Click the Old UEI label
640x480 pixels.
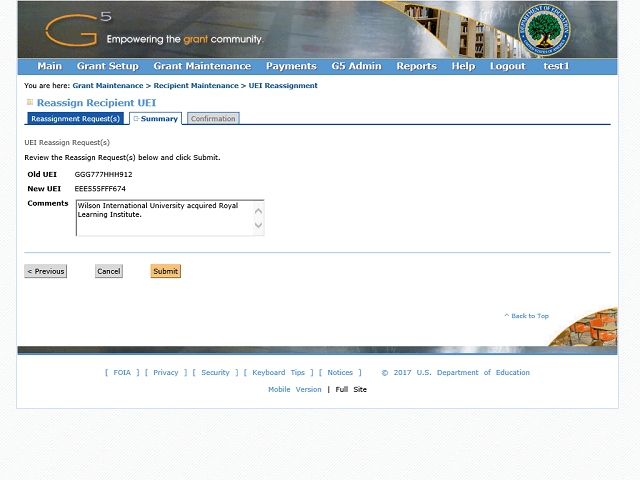coord(42,174)
